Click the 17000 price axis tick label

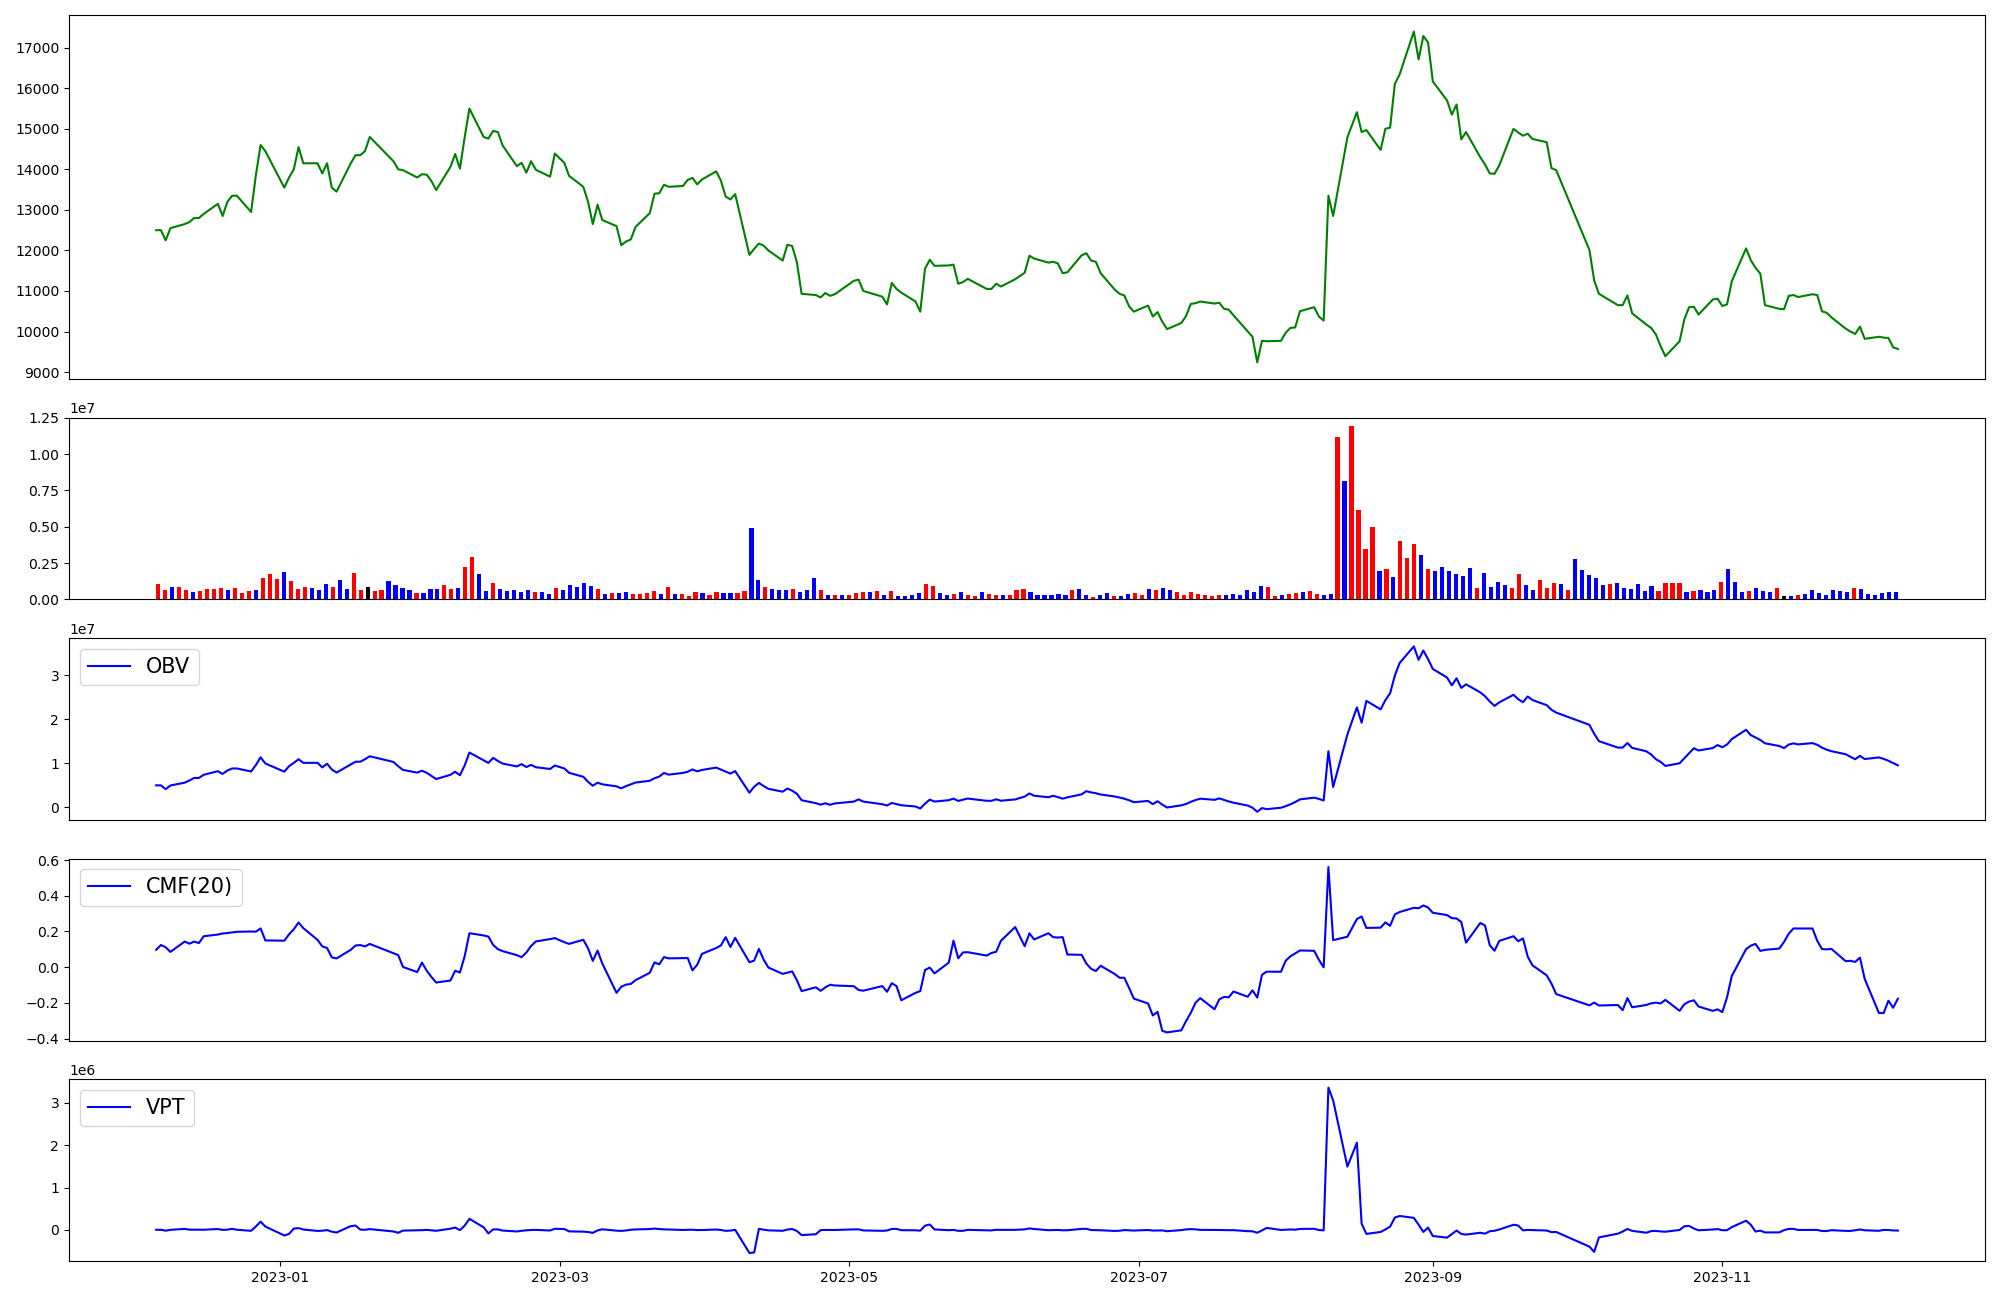38,48
